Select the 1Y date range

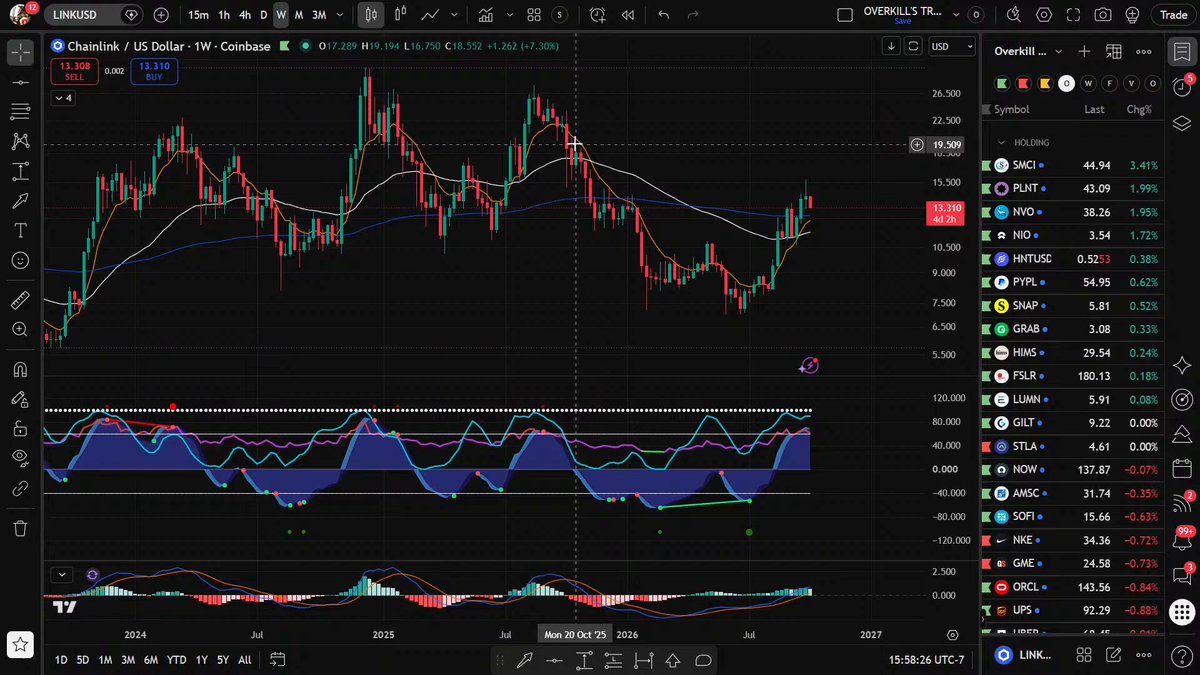tap(202, 660)
